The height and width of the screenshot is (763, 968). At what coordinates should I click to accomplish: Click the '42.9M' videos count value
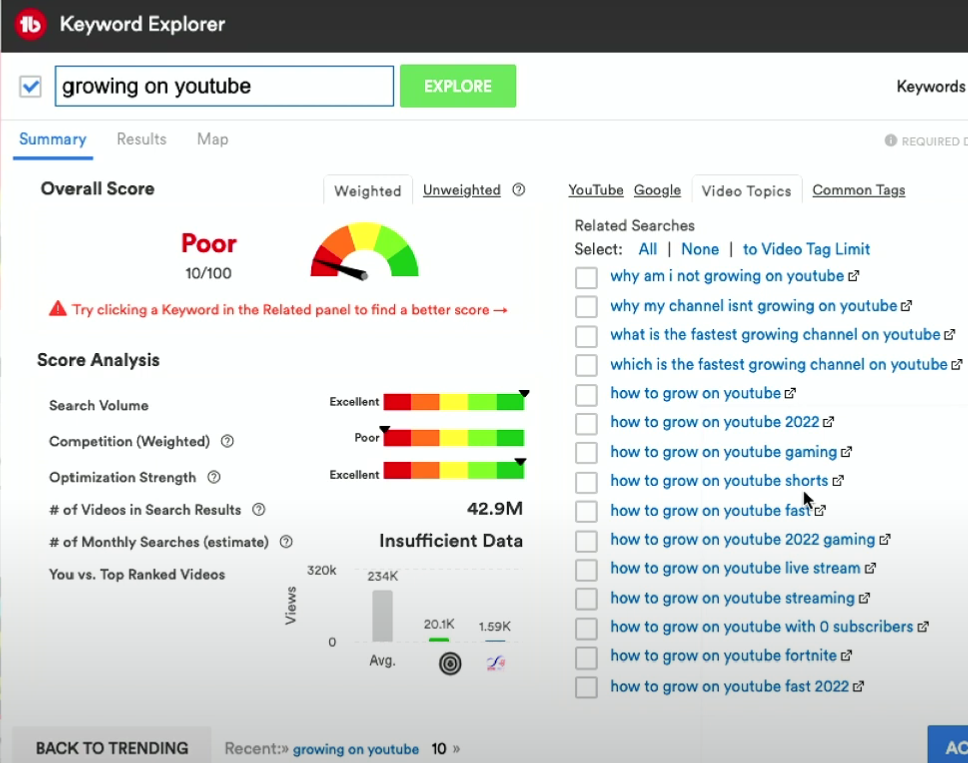tap(494, 509)
